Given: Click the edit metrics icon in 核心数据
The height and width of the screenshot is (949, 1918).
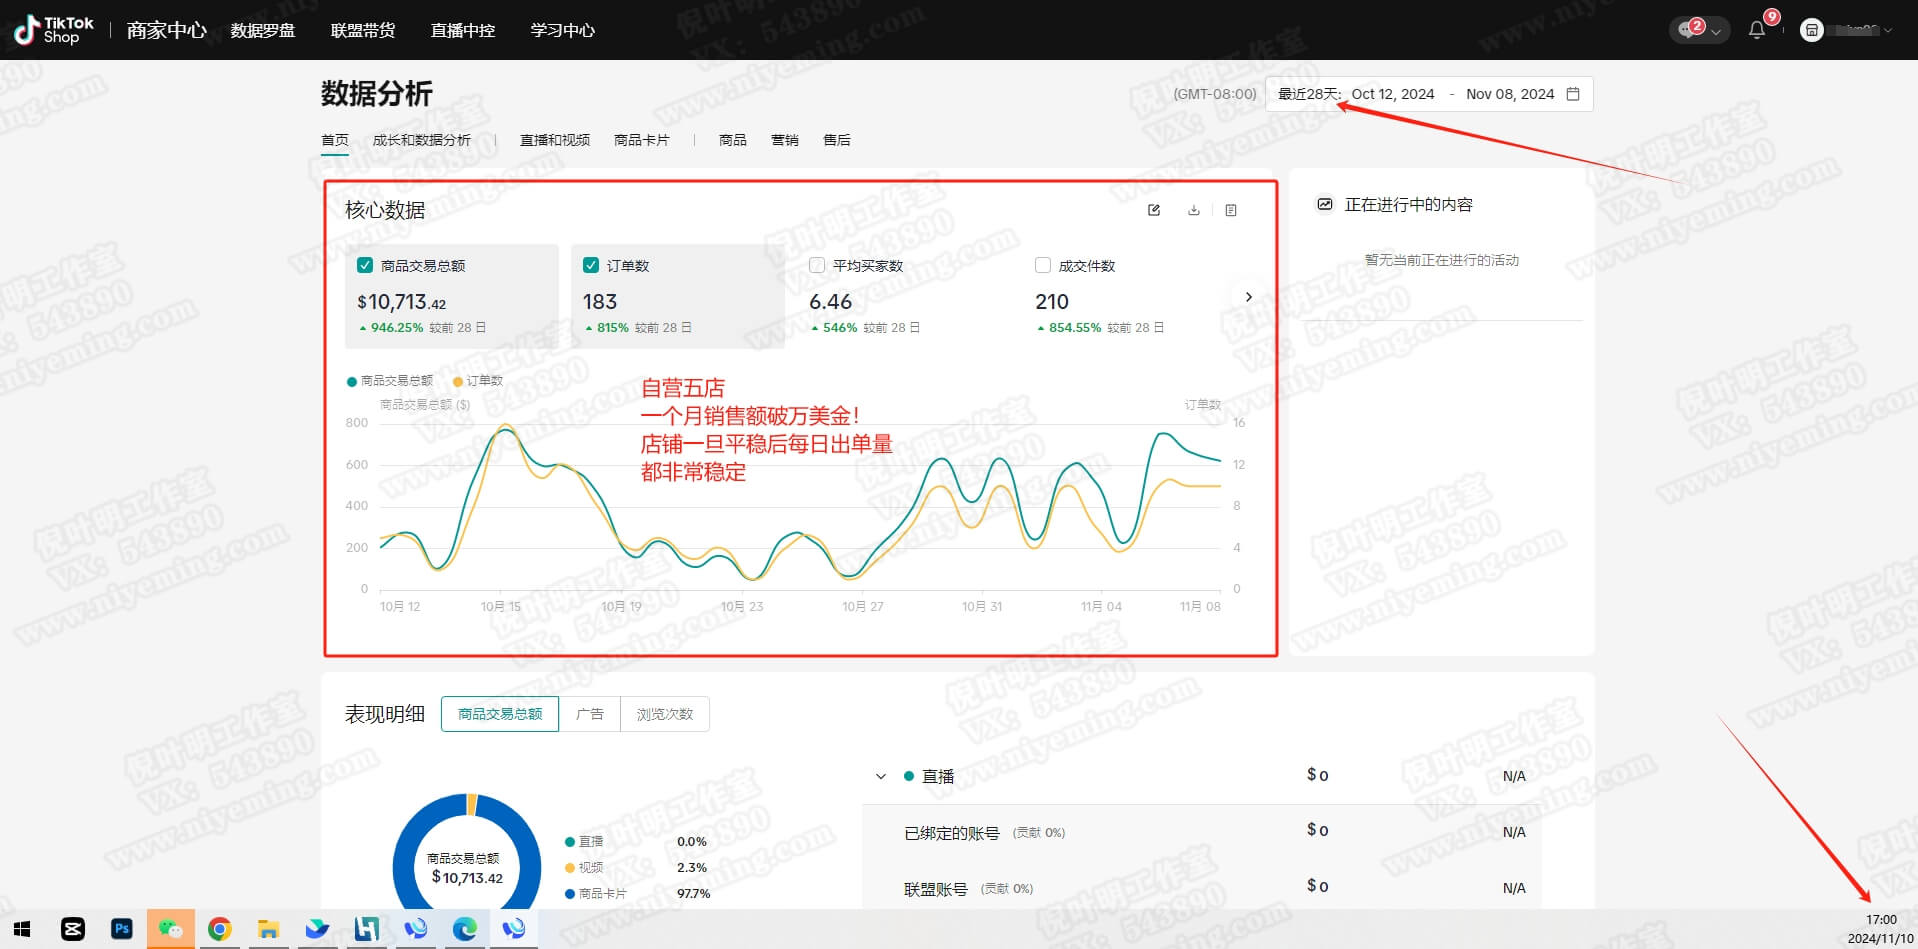Looking at the screenshot, I should point(1154,210).
